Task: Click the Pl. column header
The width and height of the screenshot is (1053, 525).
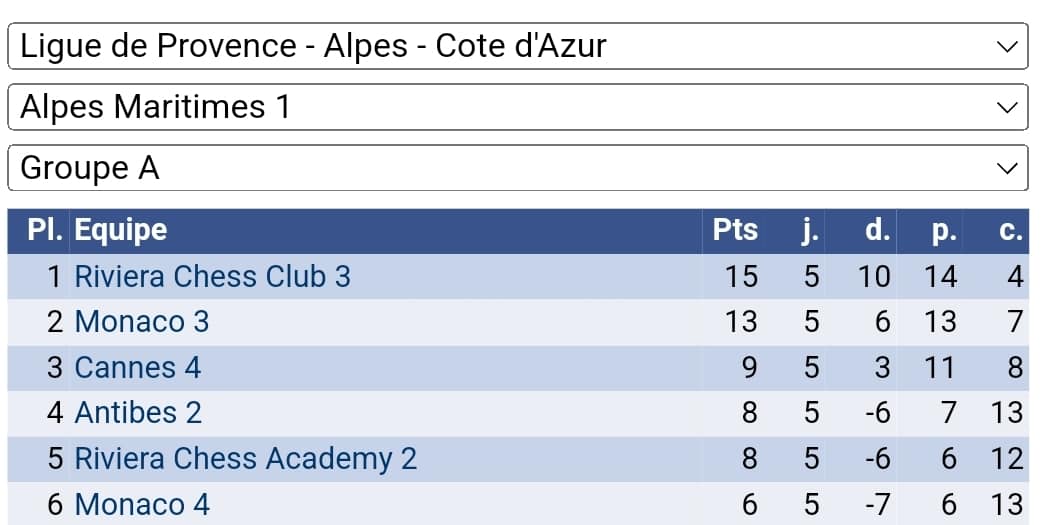Action: [x=45, y=230]
